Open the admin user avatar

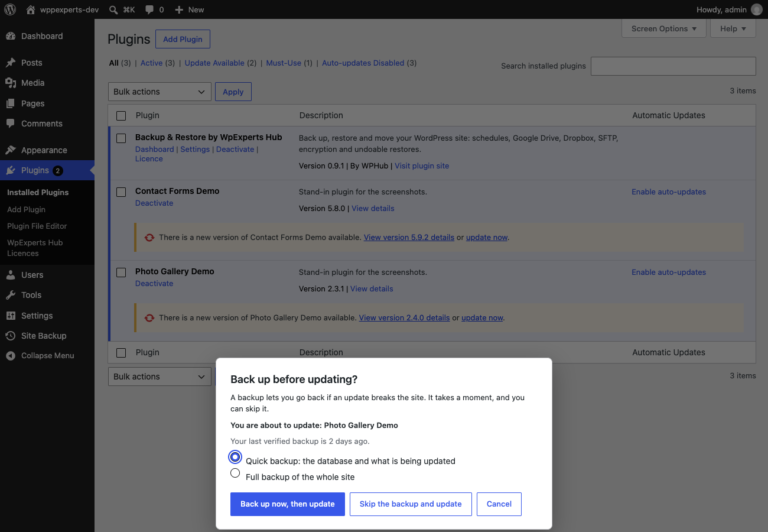[756, 9]
